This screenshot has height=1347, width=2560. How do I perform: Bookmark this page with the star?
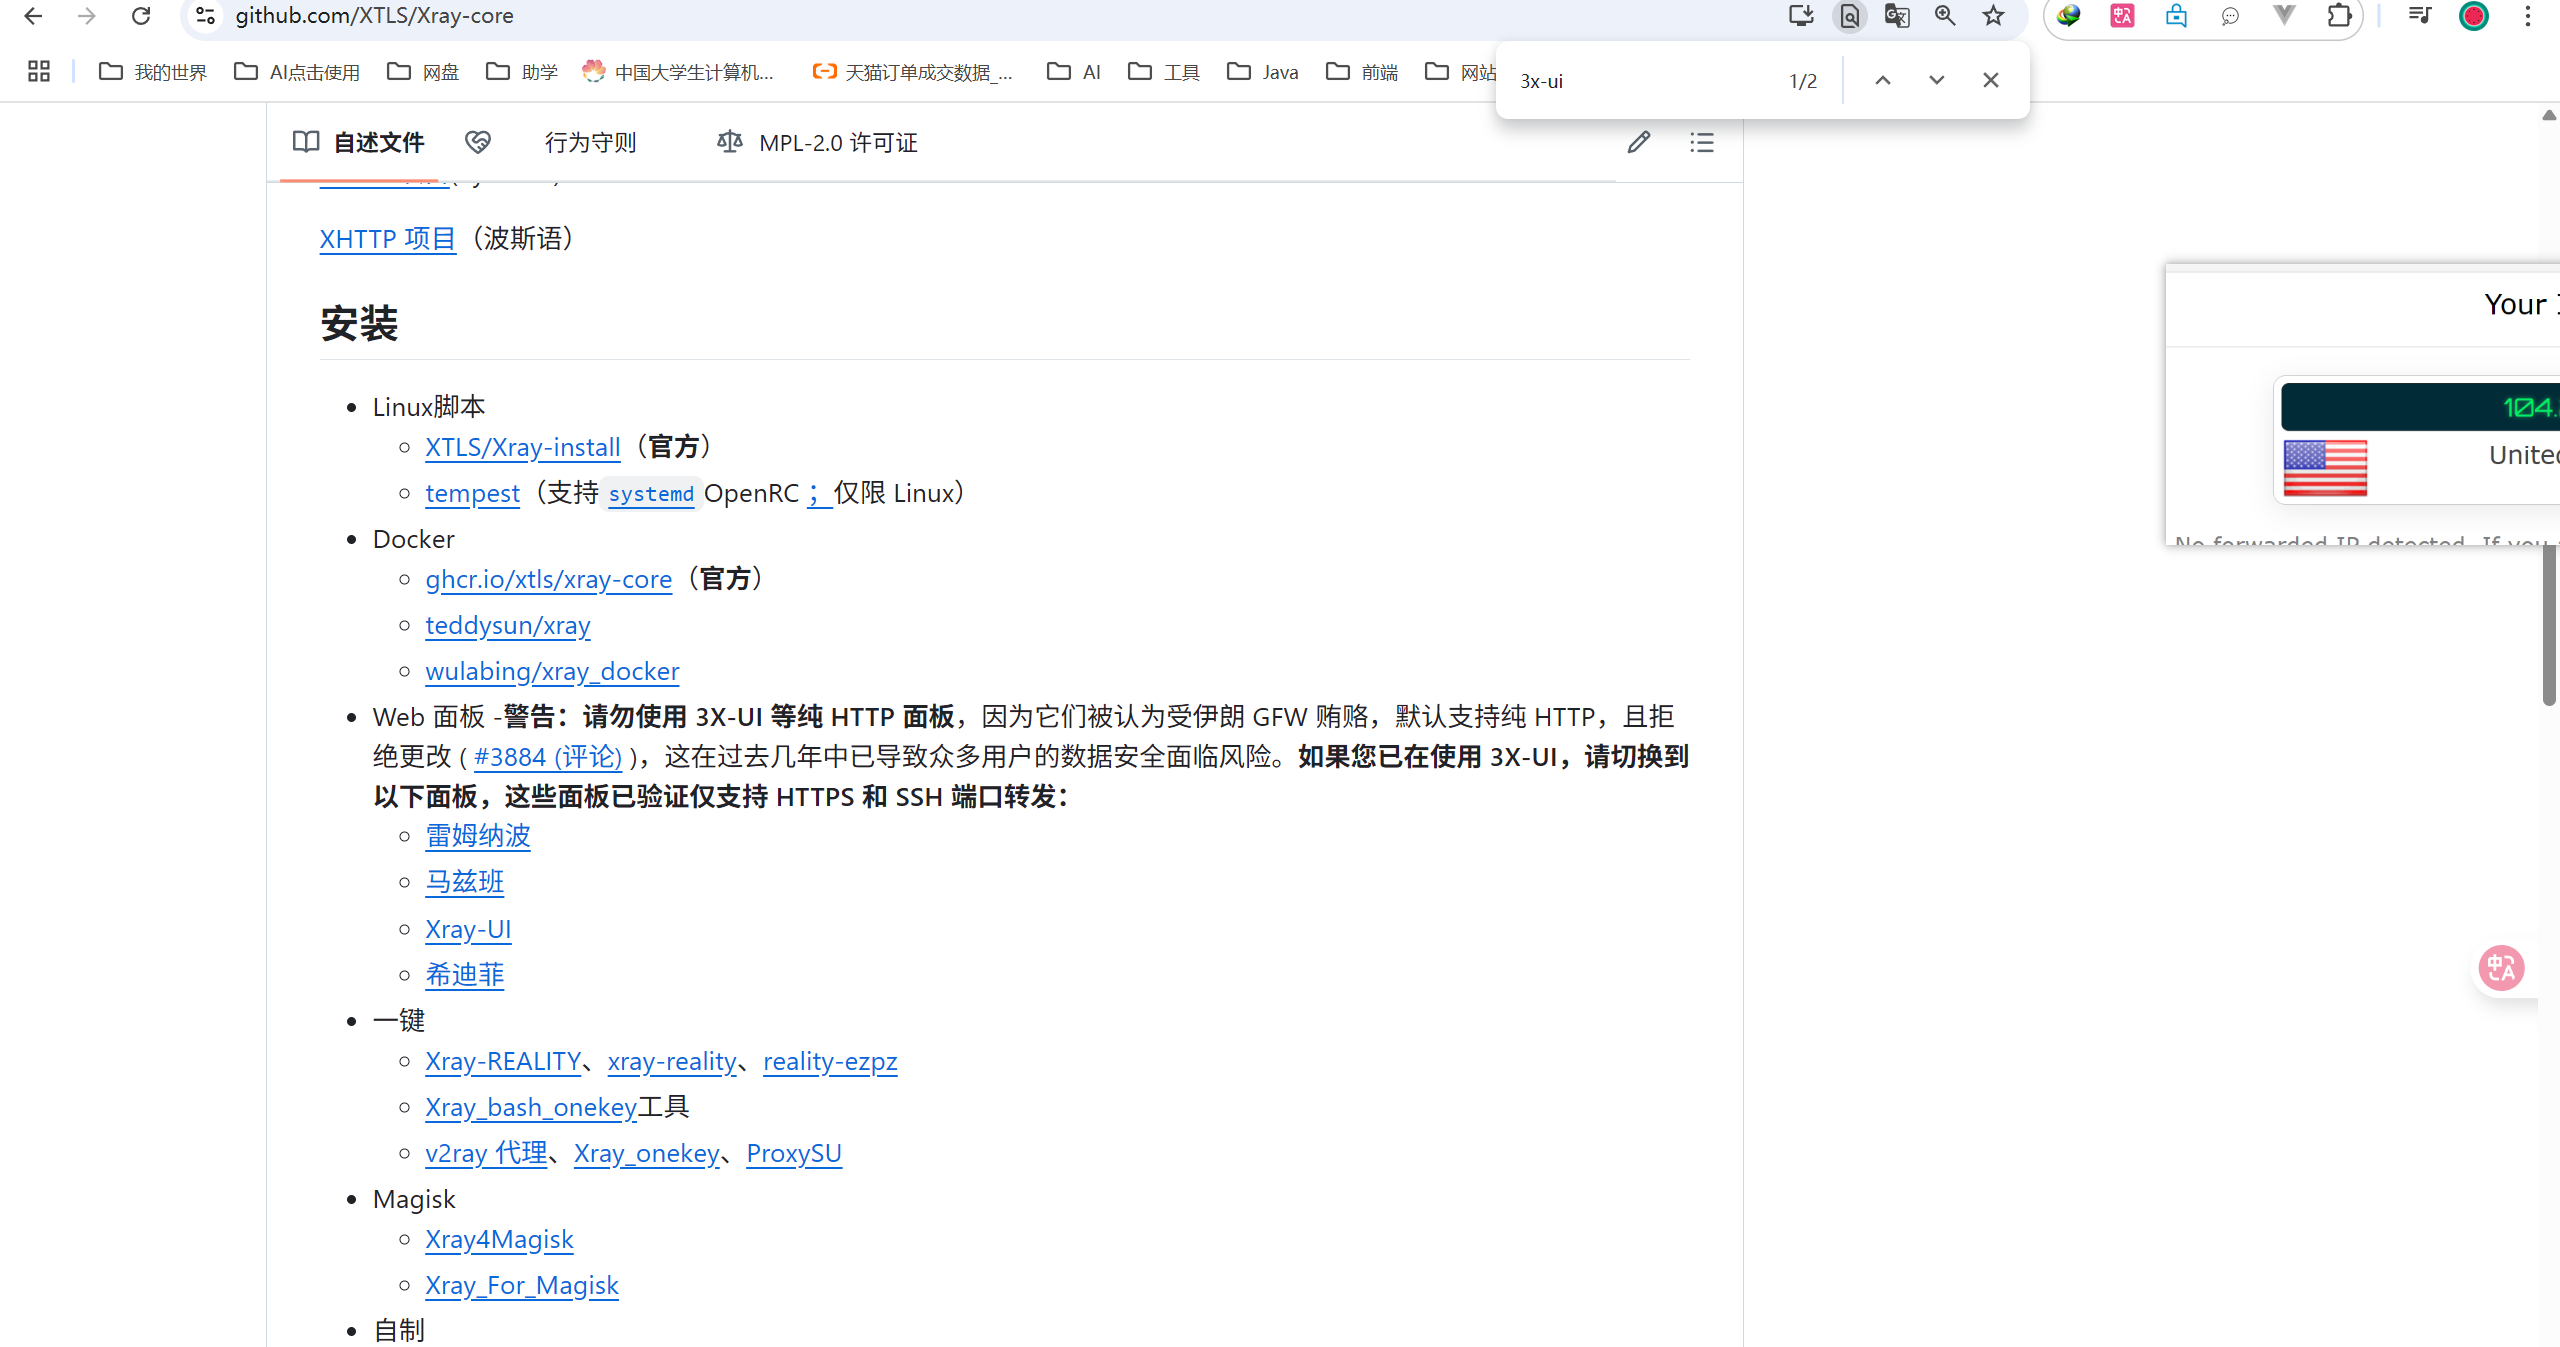coord(1994,16)
